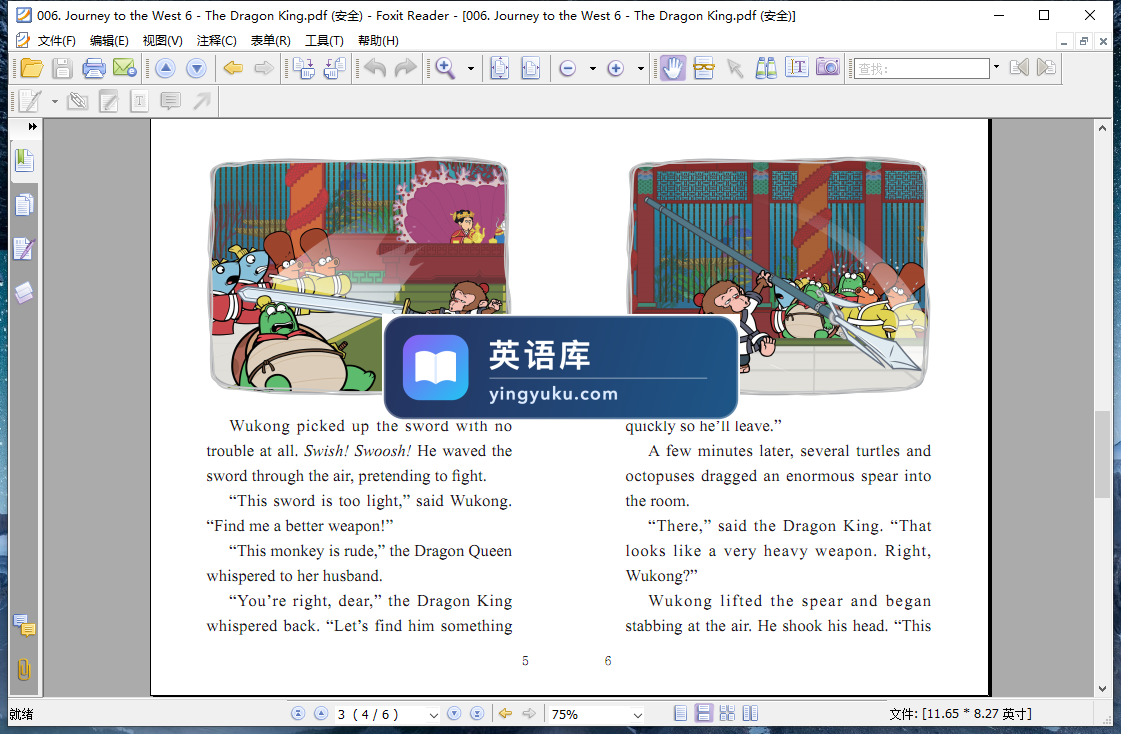The height and width of the screenshot is (734, 1121).
Task: Open the 文件(F) menu
Action: pos(56,41)
